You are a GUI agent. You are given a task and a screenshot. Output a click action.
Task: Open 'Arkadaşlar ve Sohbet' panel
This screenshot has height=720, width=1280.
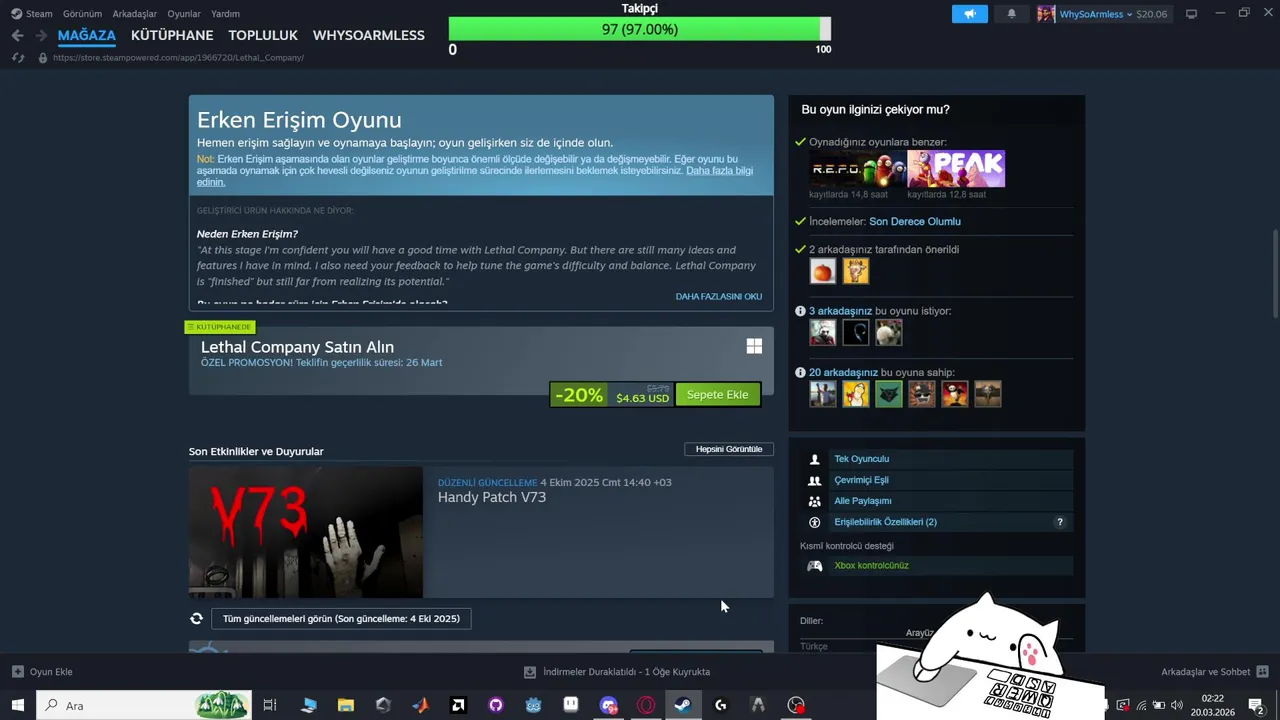[x=1214, y=672]
